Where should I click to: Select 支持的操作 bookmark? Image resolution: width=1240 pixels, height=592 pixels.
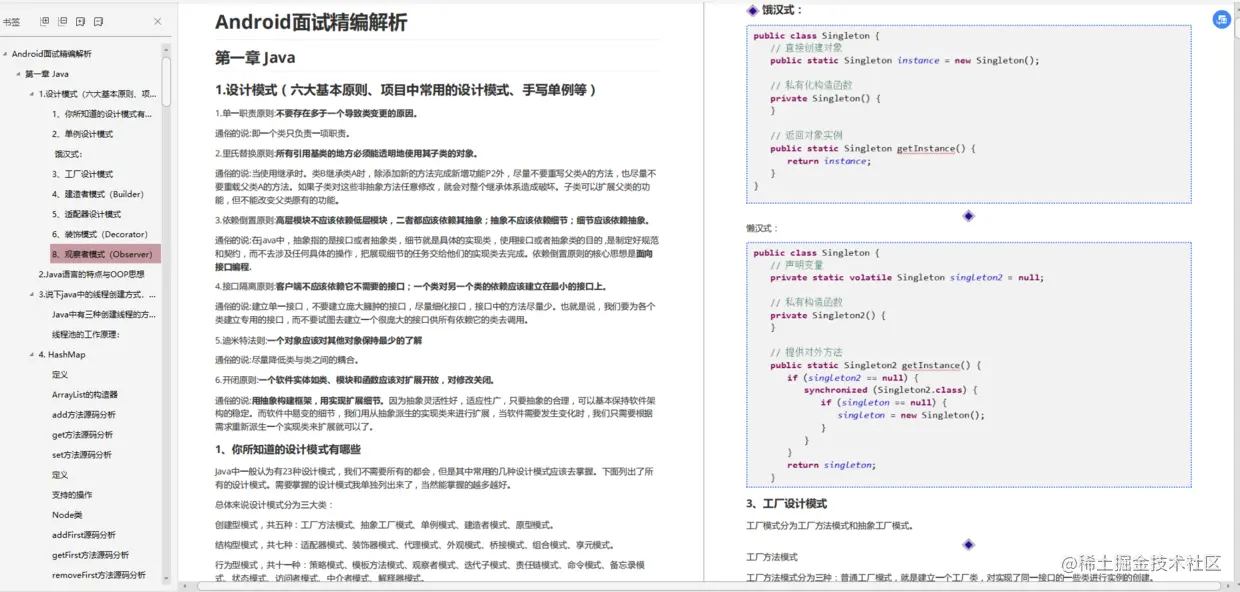pyautogui.click(x=72, y=495)
